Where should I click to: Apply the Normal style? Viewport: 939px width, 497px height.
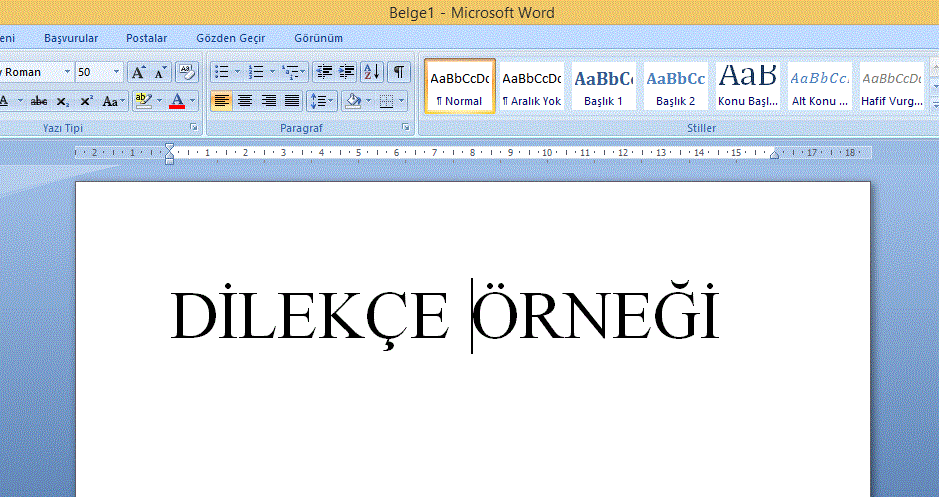click(x=460, y=86)
